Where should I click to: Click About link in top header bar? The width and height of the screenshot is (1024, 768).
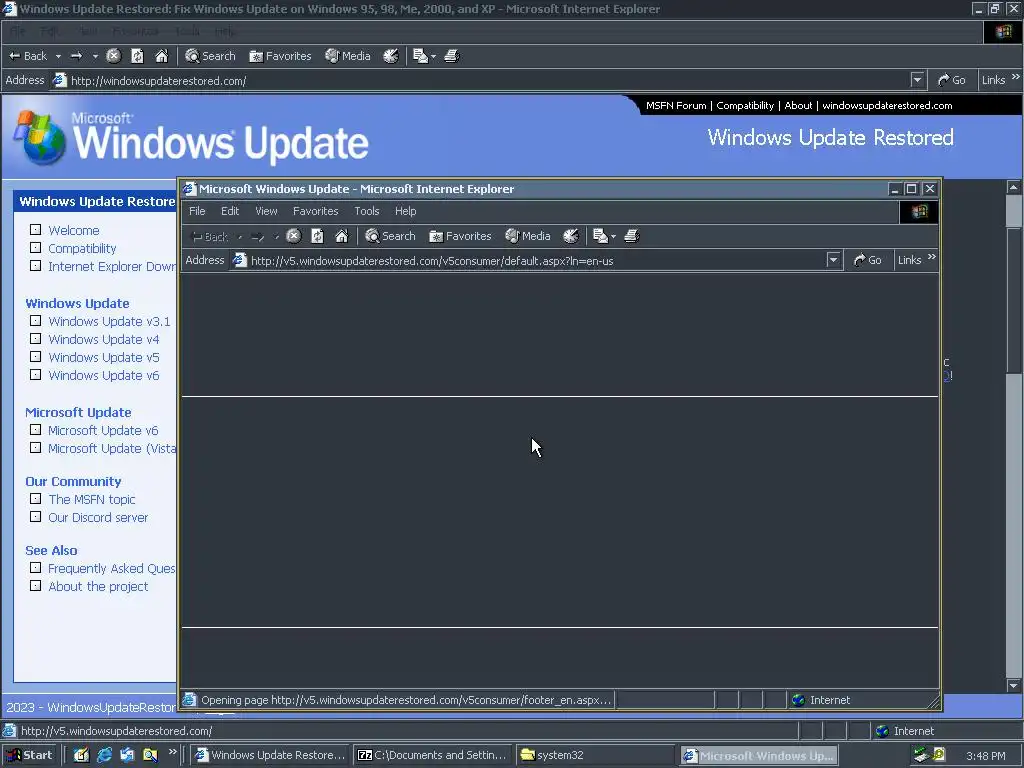click(x=798, y=105)
